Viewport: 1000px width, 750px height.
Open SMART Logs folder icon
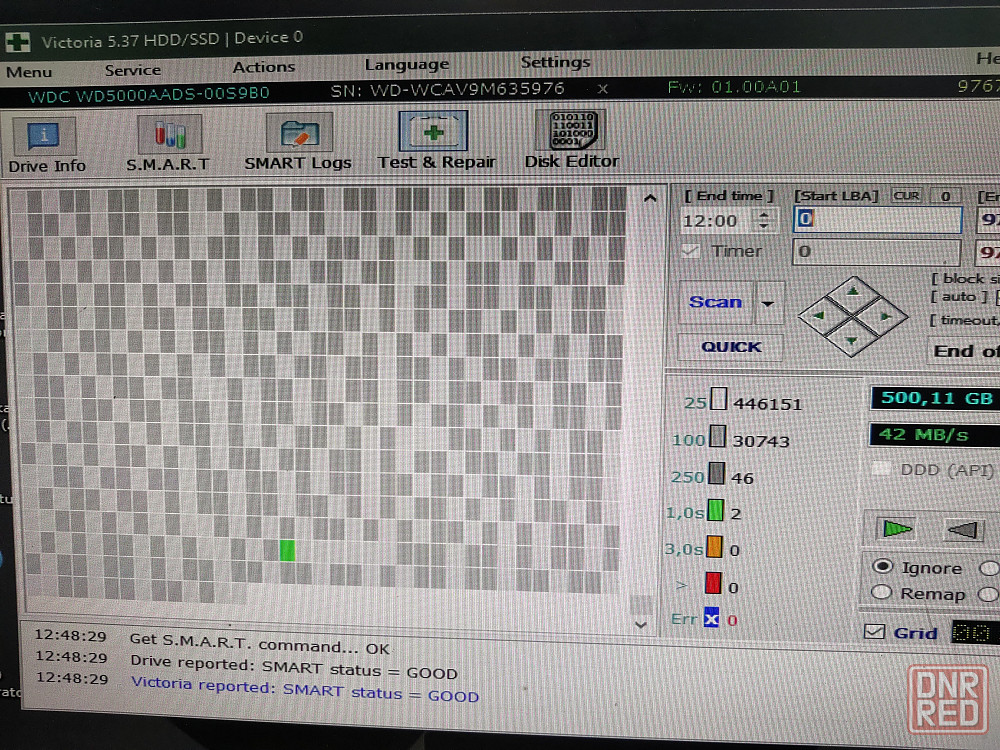[x=299, y=133]
